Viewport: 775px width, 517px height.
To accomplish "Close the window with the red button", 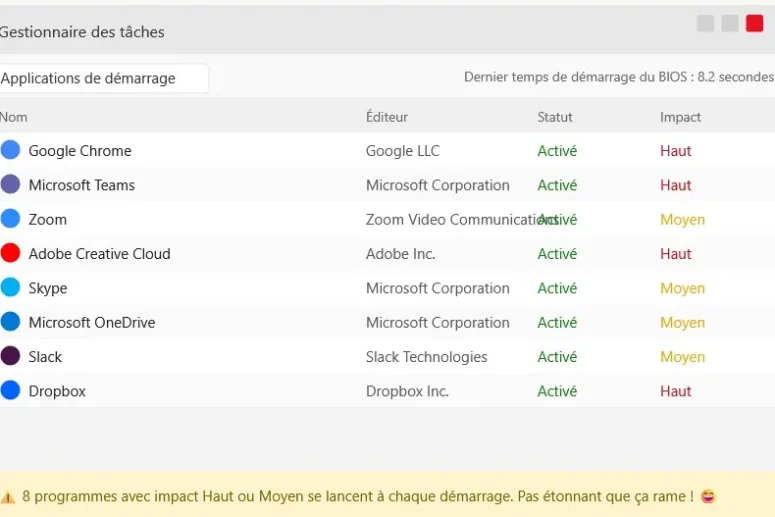I will click(754, 23).
